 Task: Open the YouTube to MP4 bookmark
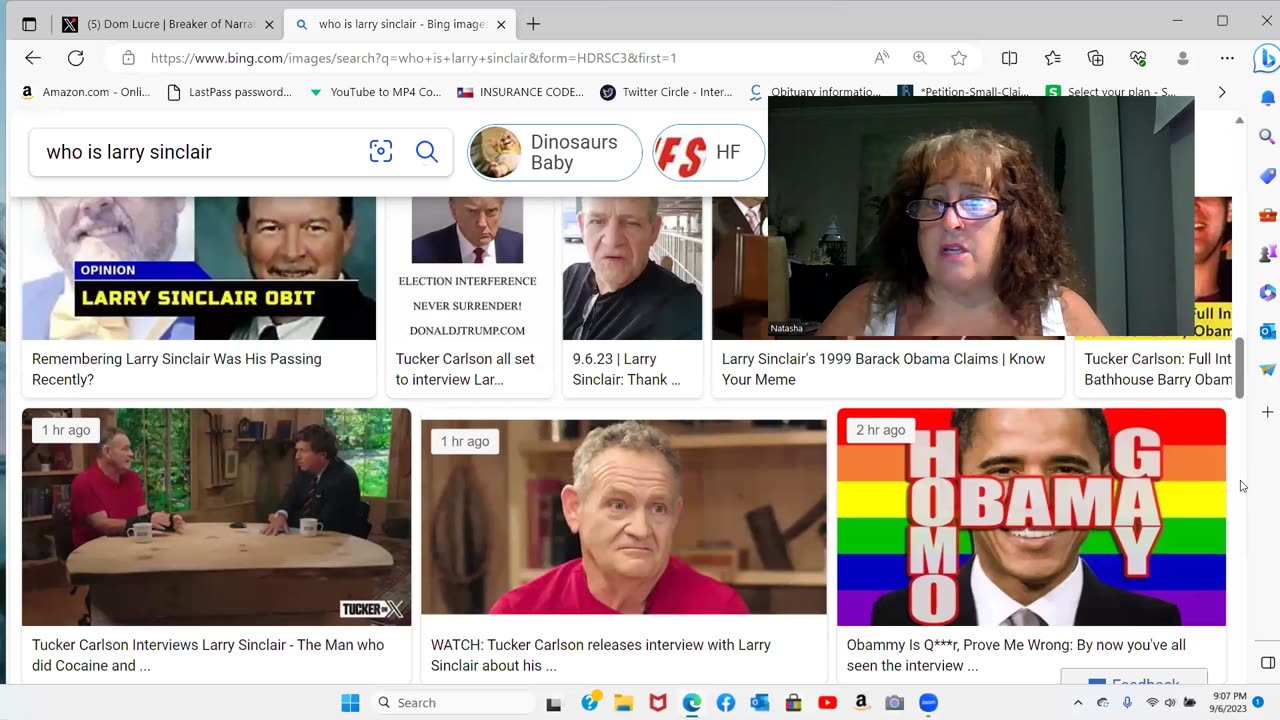(375, 92)
